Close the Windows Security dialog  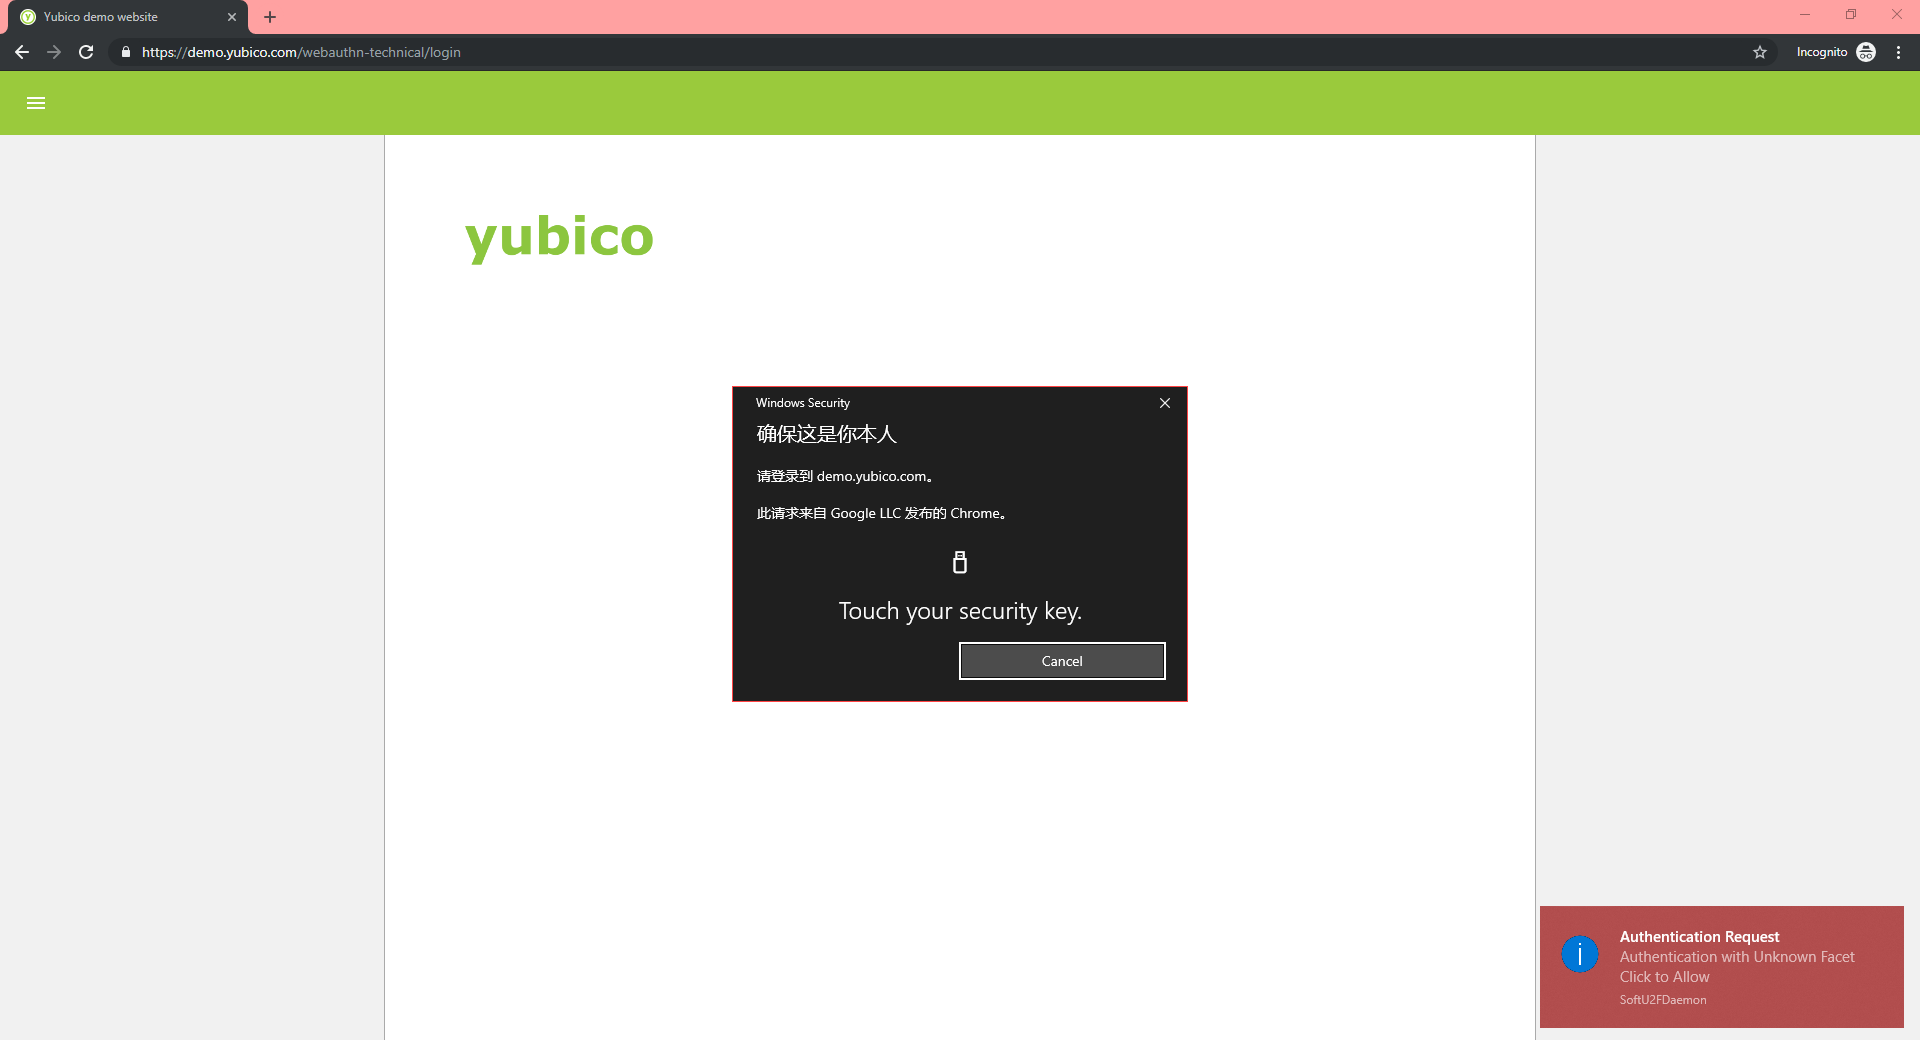(1165, 403)
